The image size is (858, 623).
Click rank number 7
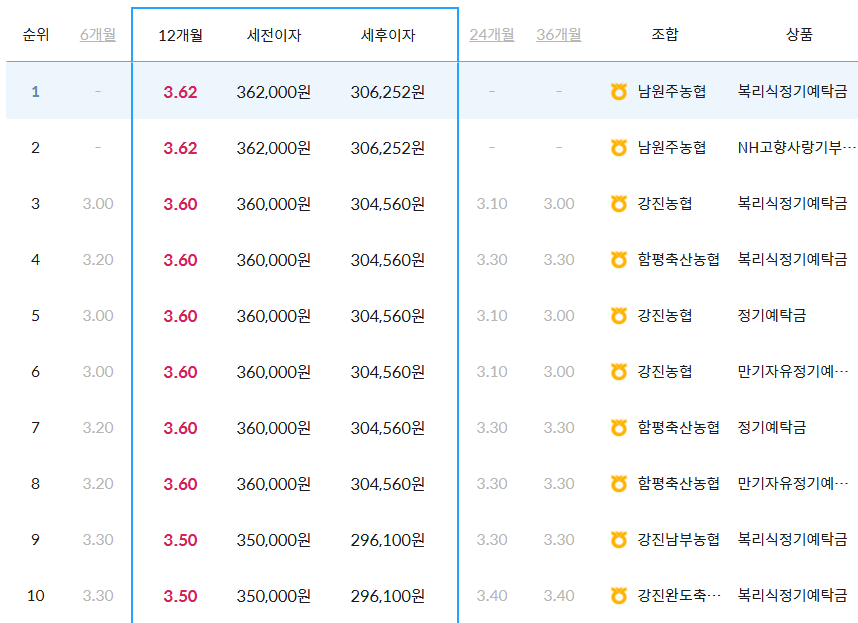[36, 427]
